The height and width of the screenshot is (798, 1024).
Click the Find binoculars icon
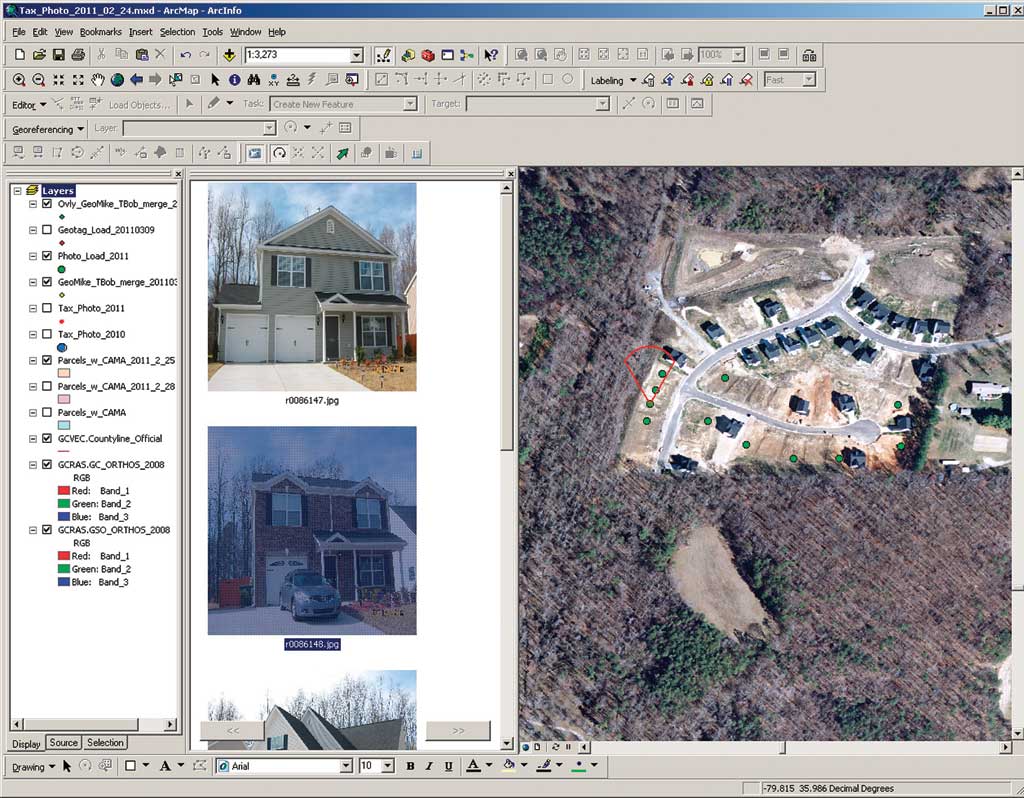tap(254, 80)
